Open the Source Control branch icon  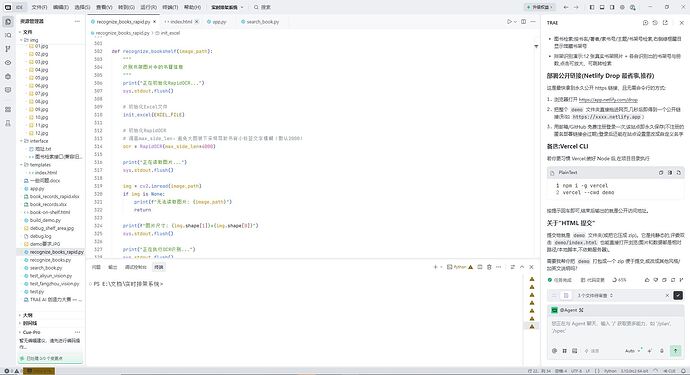(8, 49)
